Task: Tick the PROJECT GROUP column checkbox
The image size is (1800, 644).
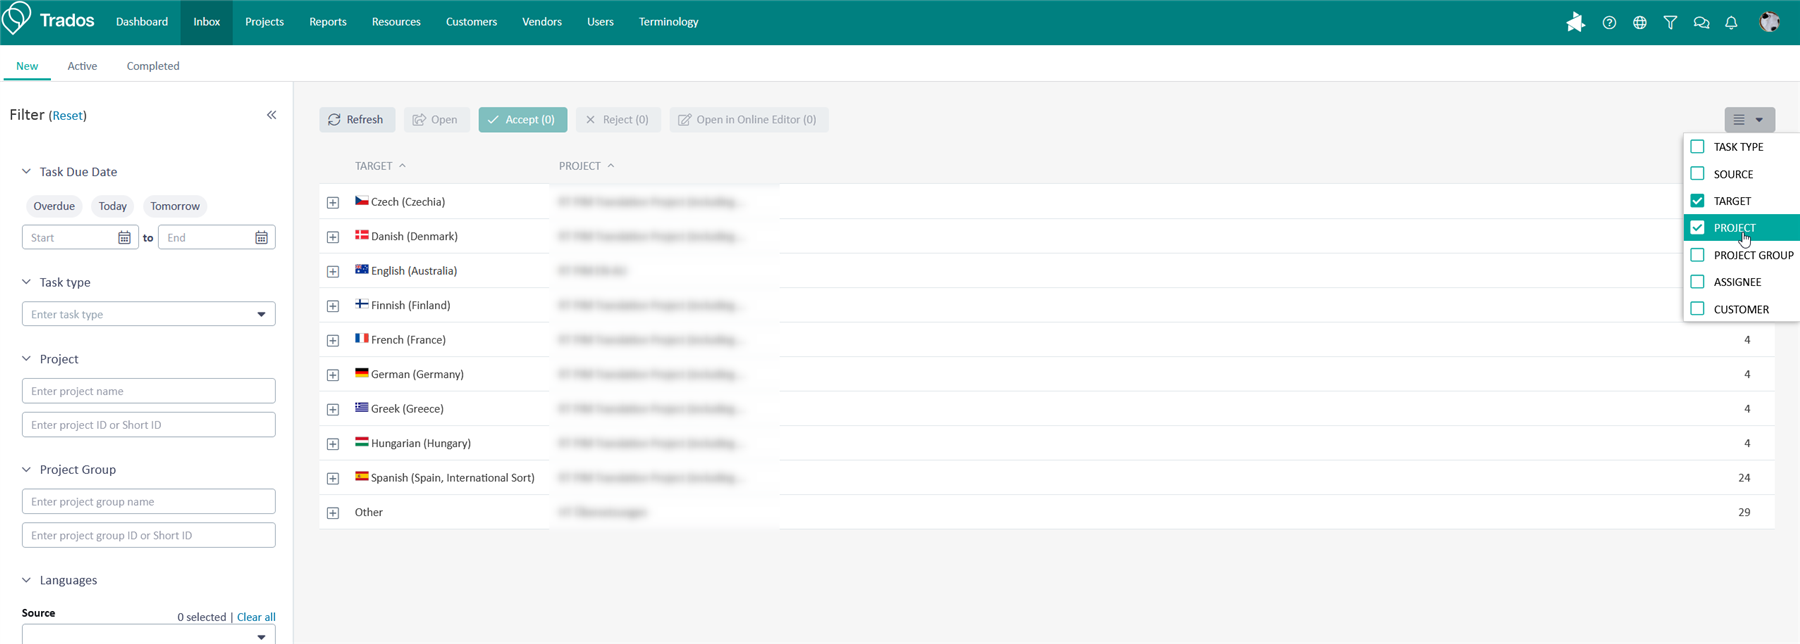Action: coord(1697,255)
